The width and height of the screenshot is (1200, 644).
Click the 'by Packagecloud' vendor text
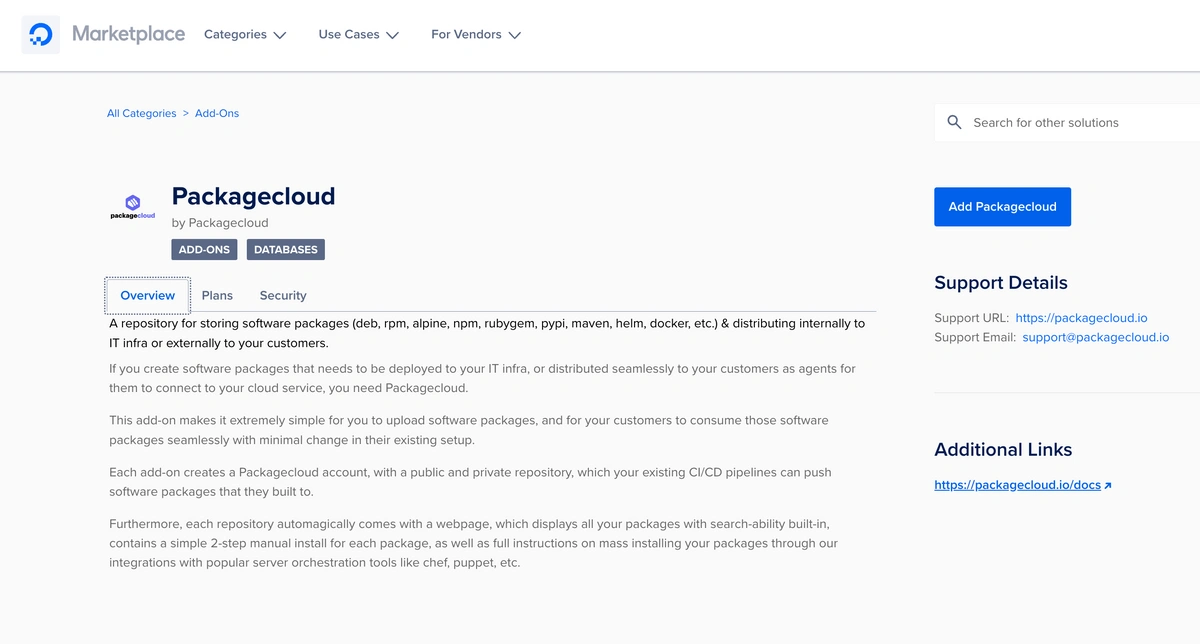pos(220,223)
